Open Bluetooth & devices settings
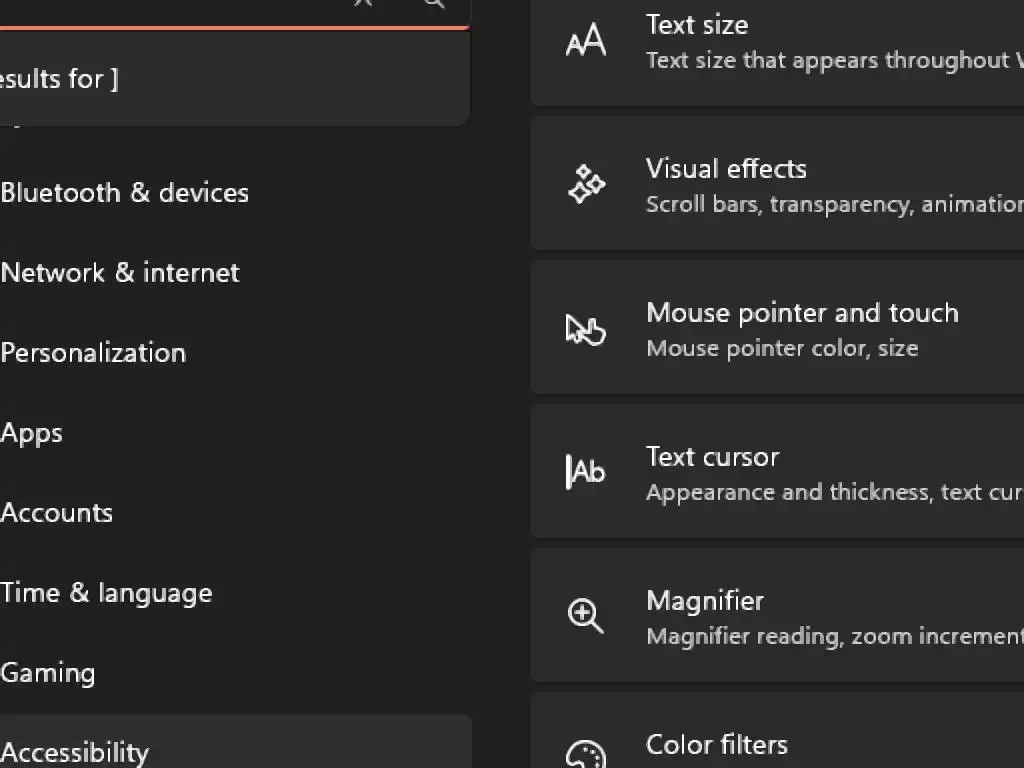The height and width of the screenshot is (768, 1024). 125,193
